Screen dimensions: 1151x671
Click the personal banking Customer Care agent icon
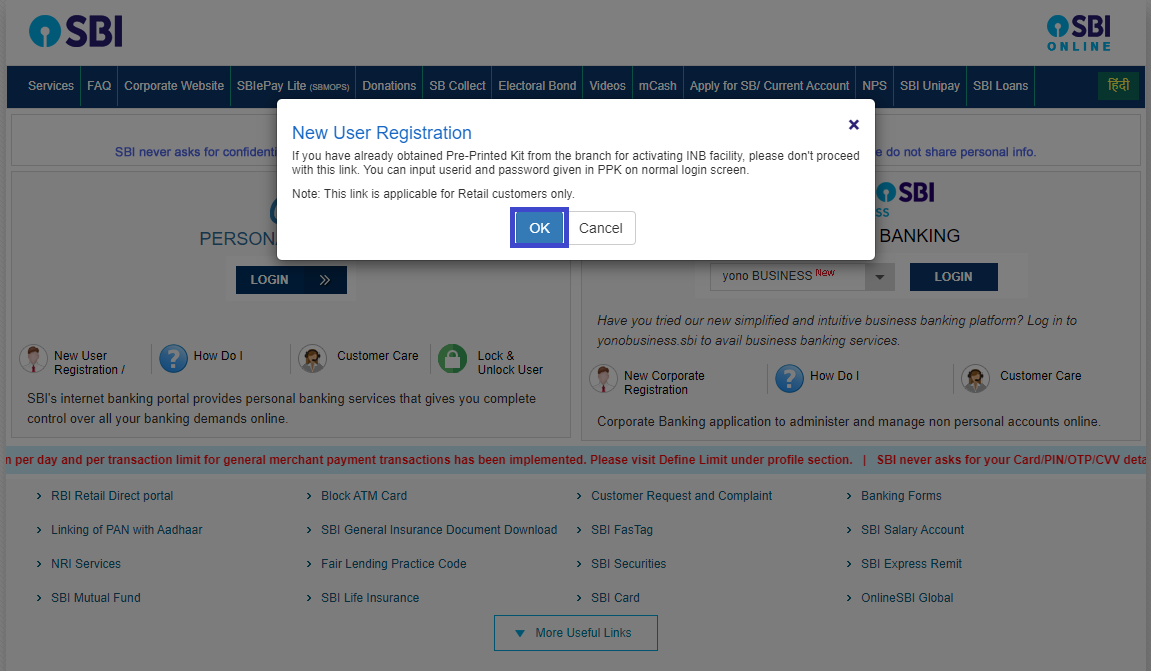click(x=312, y=359)
